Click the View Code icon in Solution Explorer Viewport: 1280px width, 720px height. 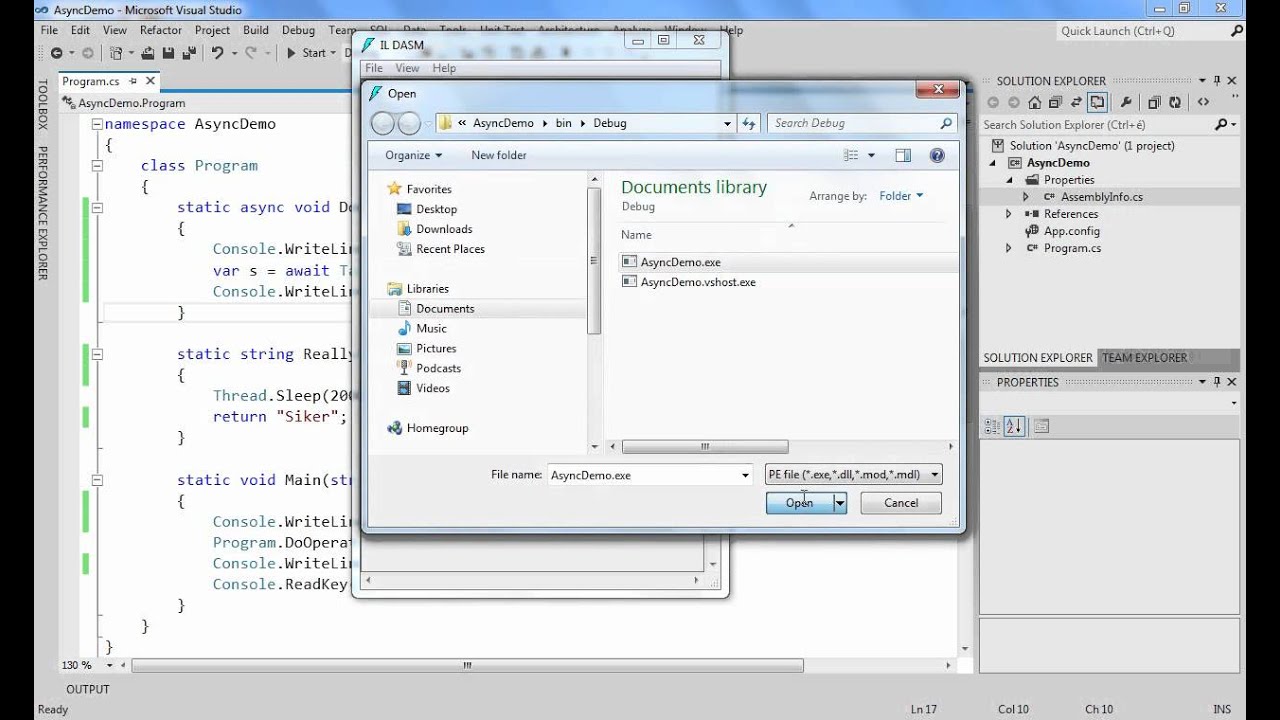(x=1203, y=102)
